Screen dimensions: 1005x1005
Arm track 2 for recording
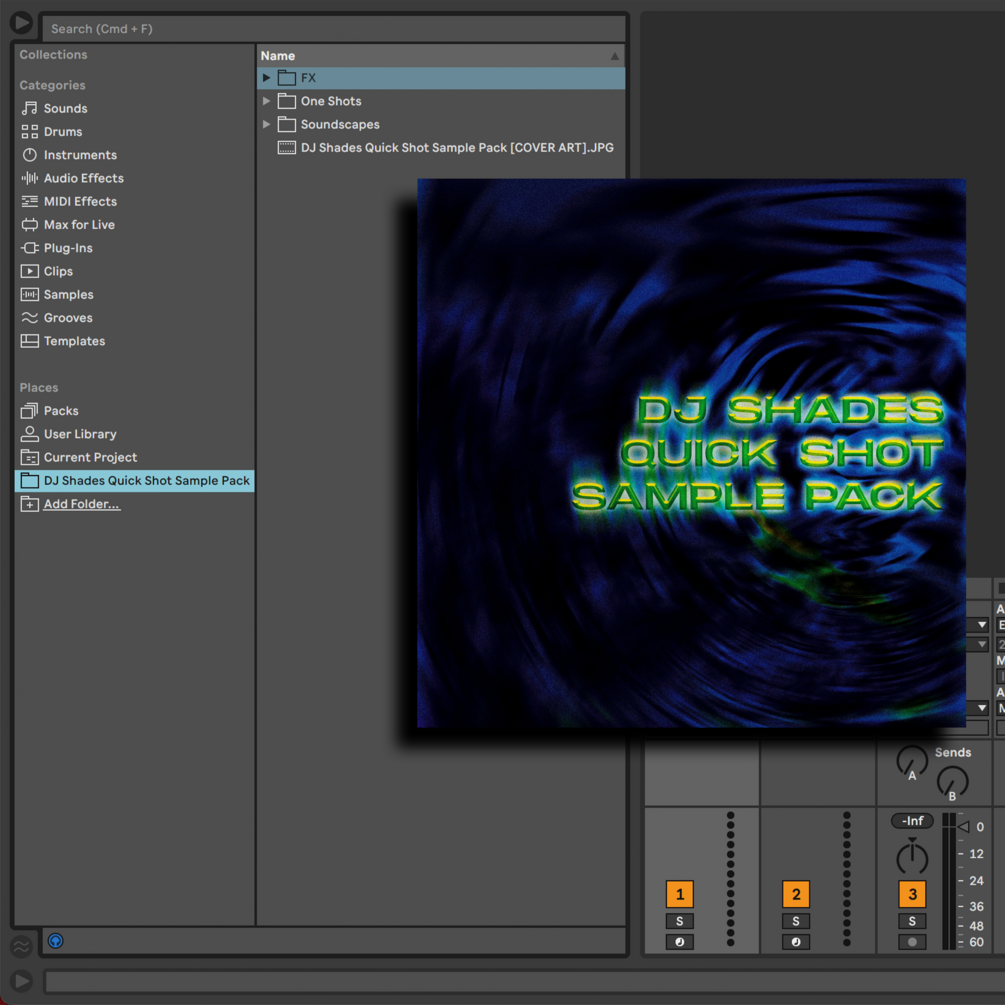796,942
